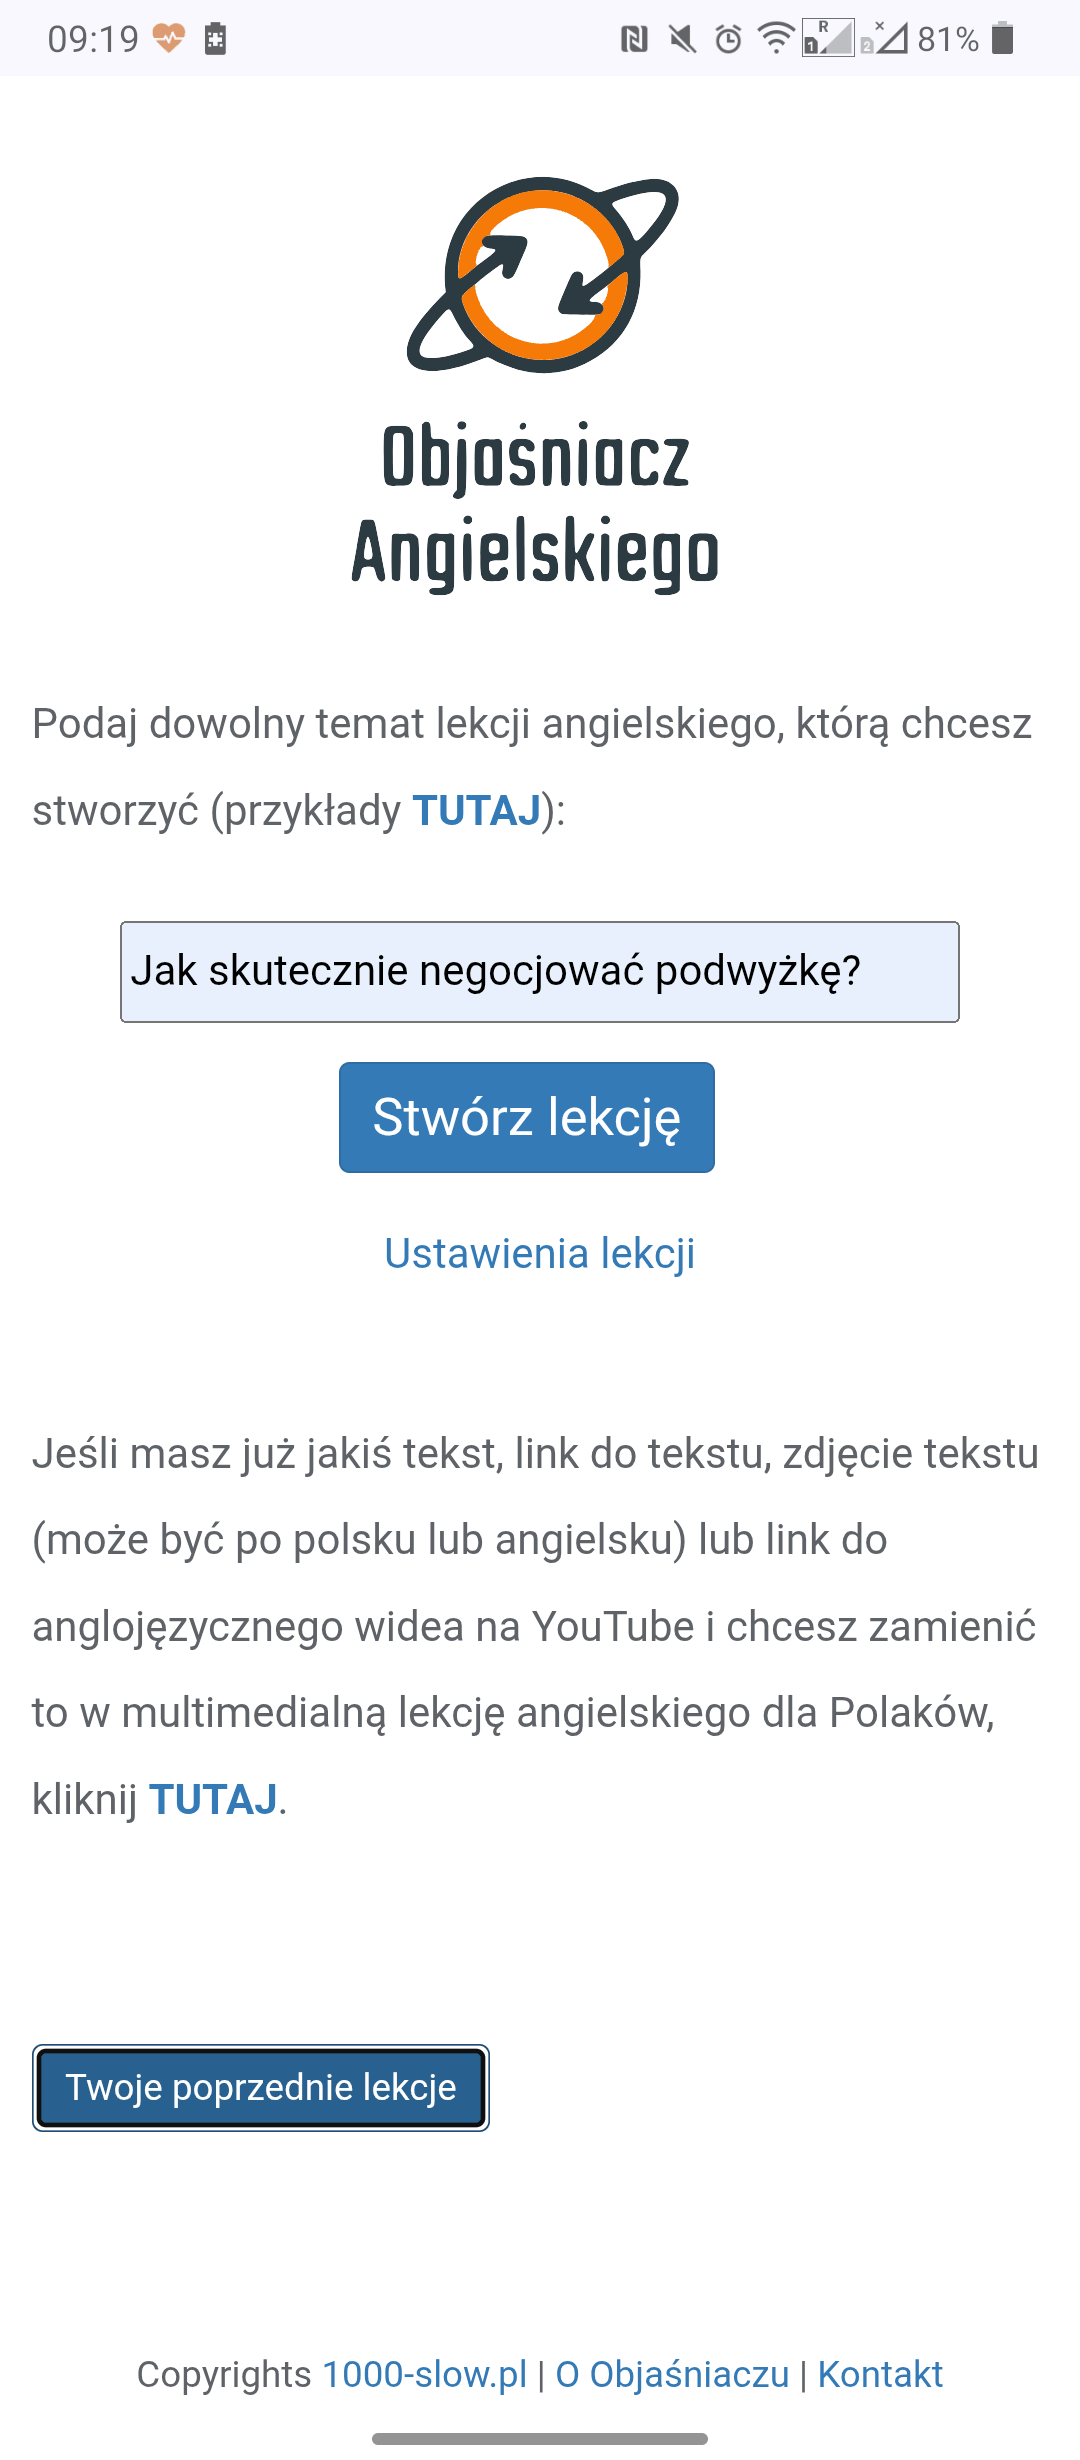Select the lesson topic text field
The image size is (1080, 2460).
pos(540,971)
